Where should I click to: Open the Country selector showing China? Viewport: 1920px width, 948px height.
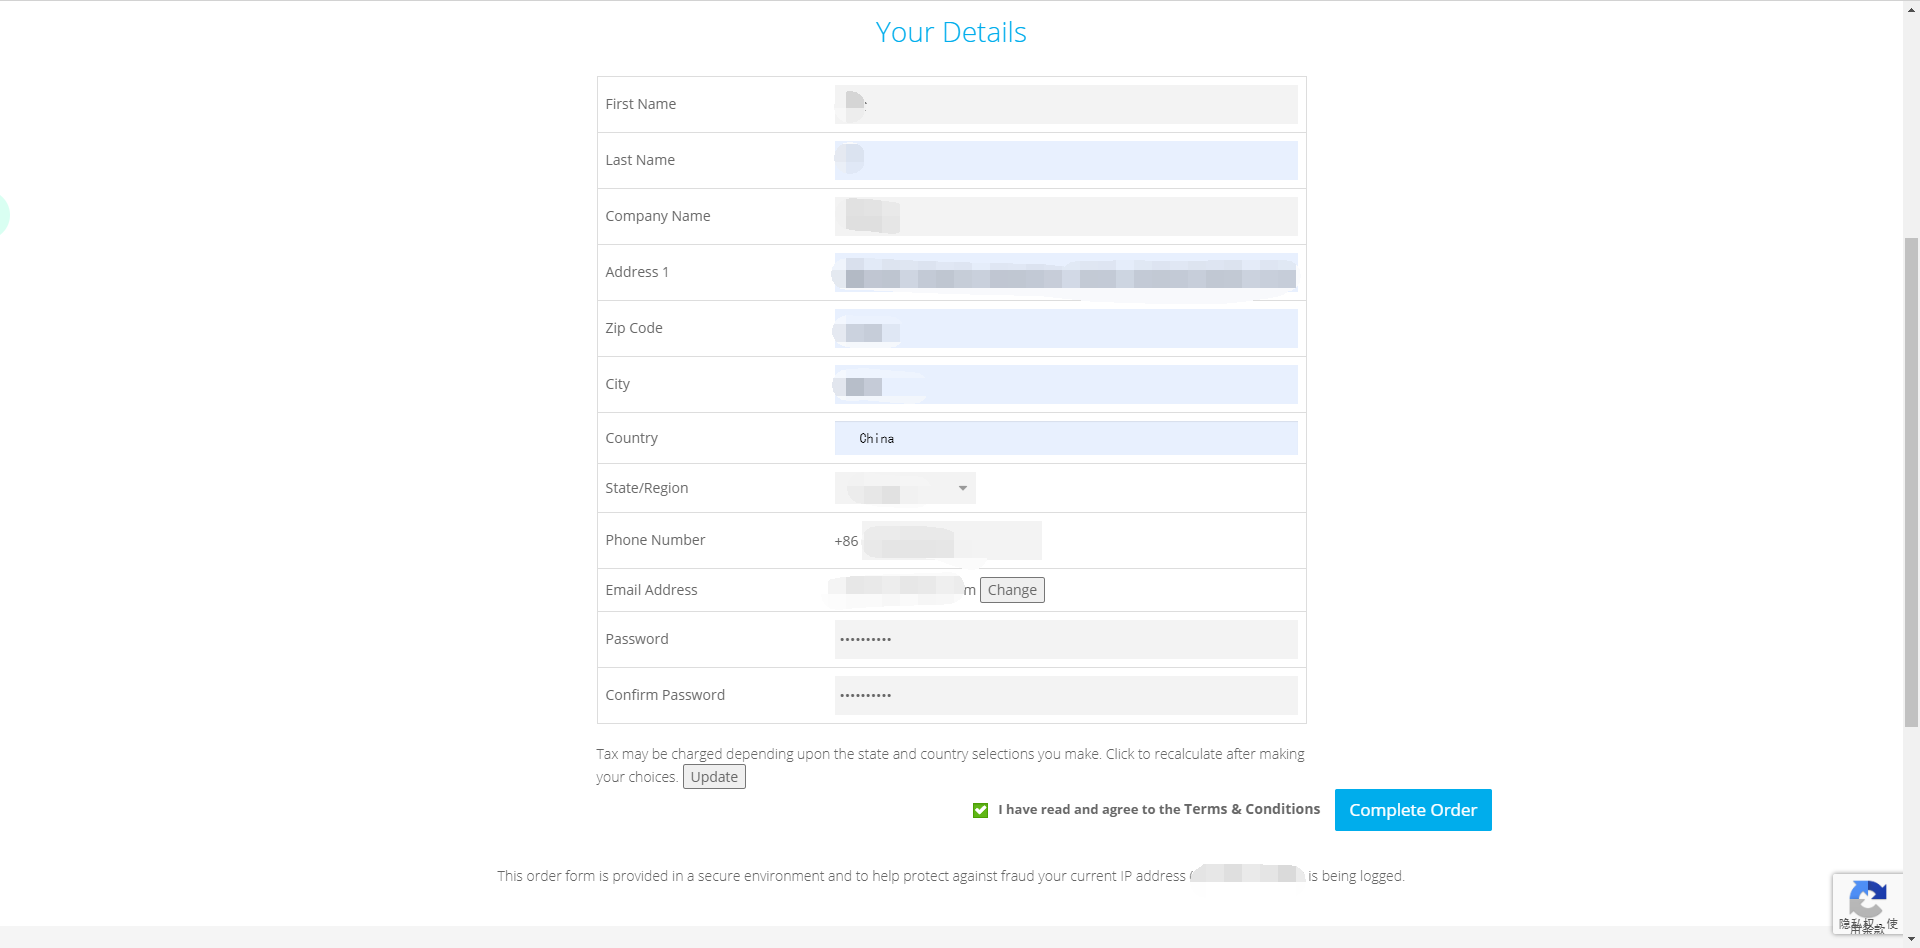[1066, 438]
